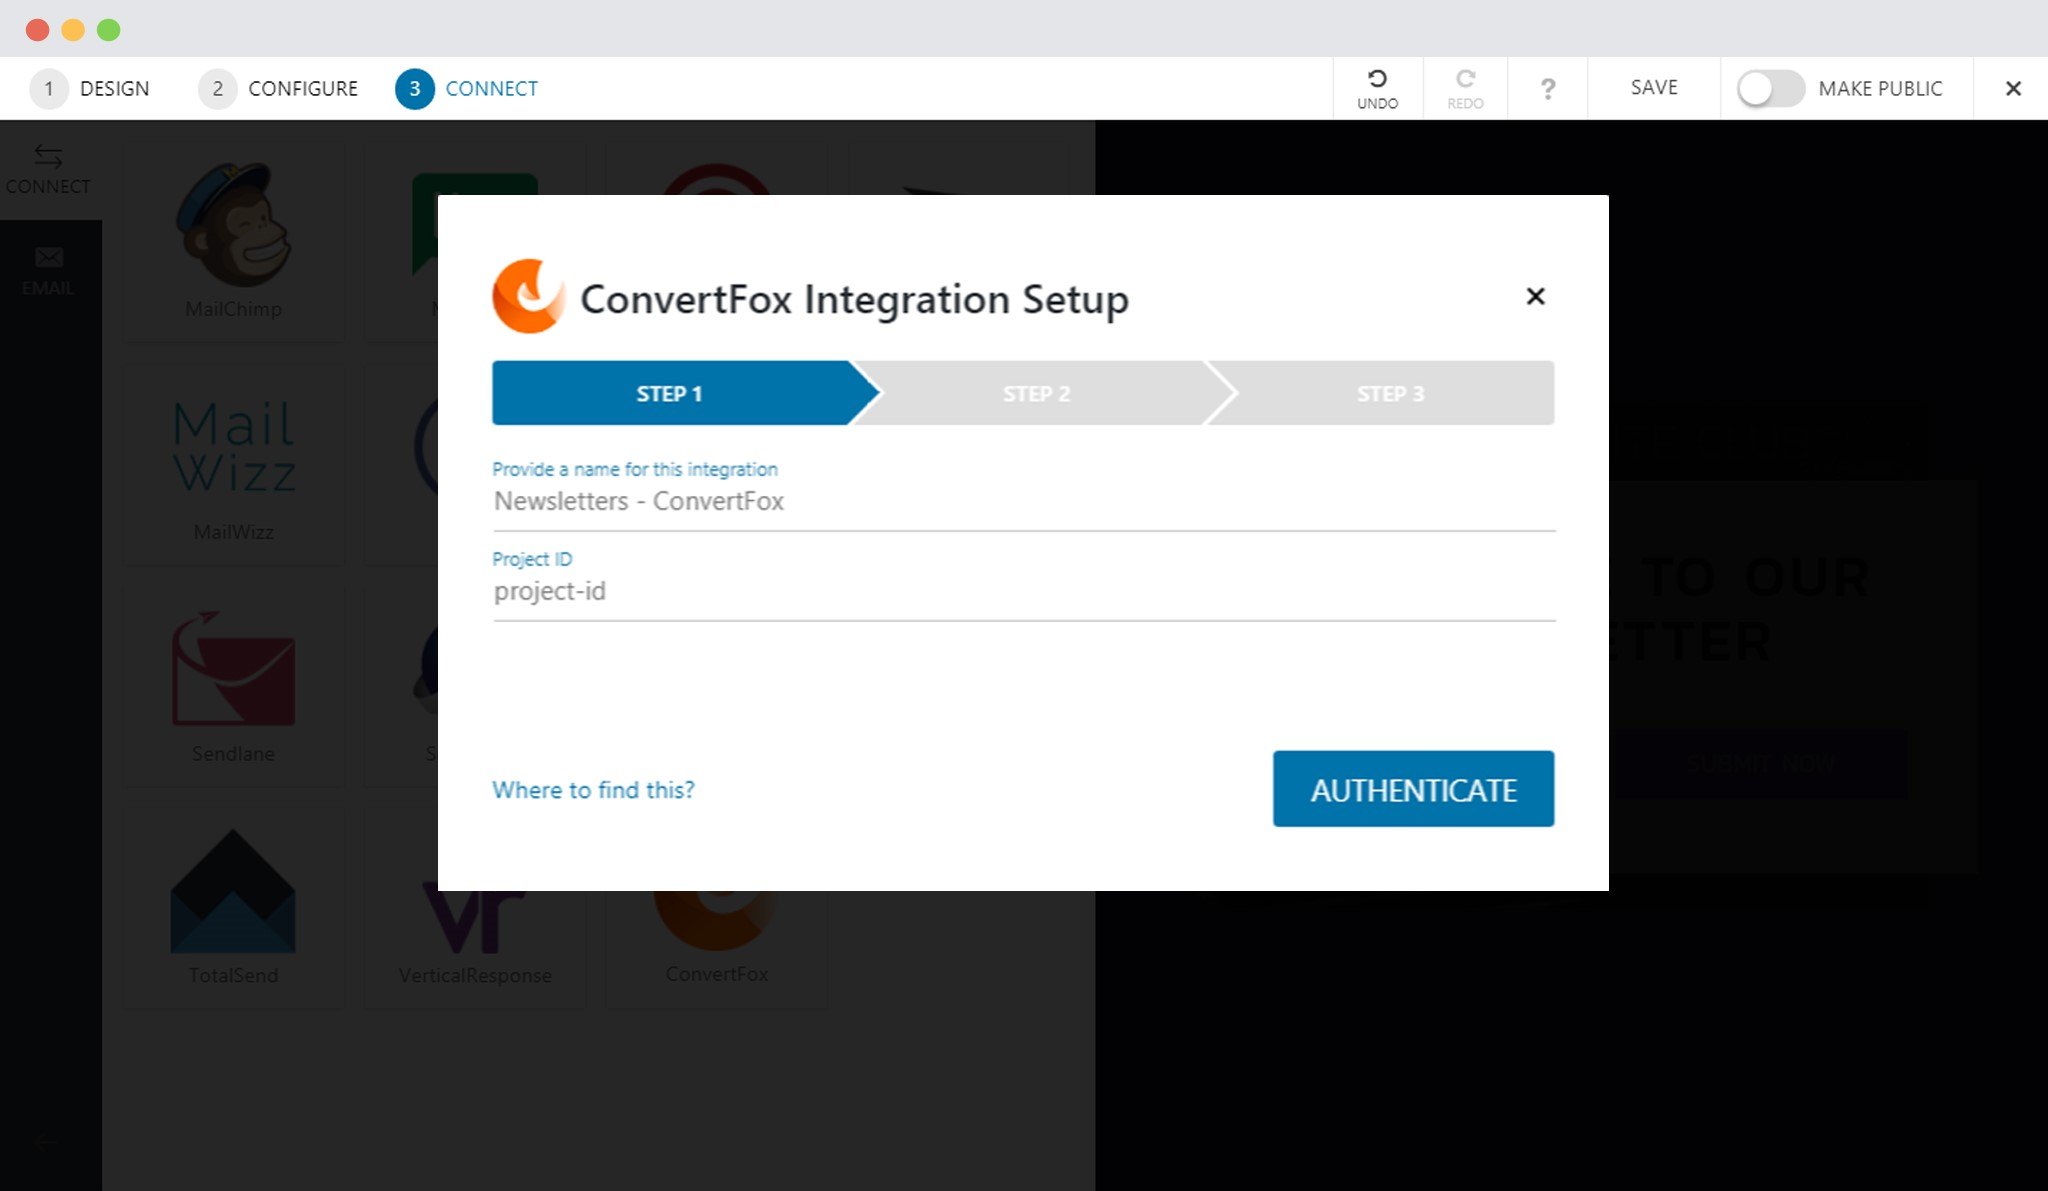Toggle the Make Public switch
This screenshot has height=1191, width=2048.
coord(1770,89)
